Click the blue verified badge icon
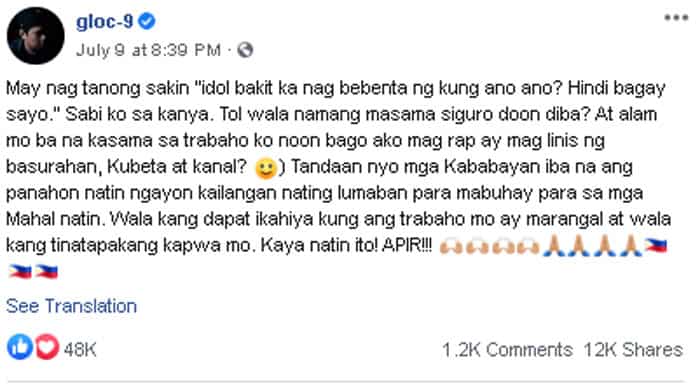700x386 pixels. tap(146, 21)
